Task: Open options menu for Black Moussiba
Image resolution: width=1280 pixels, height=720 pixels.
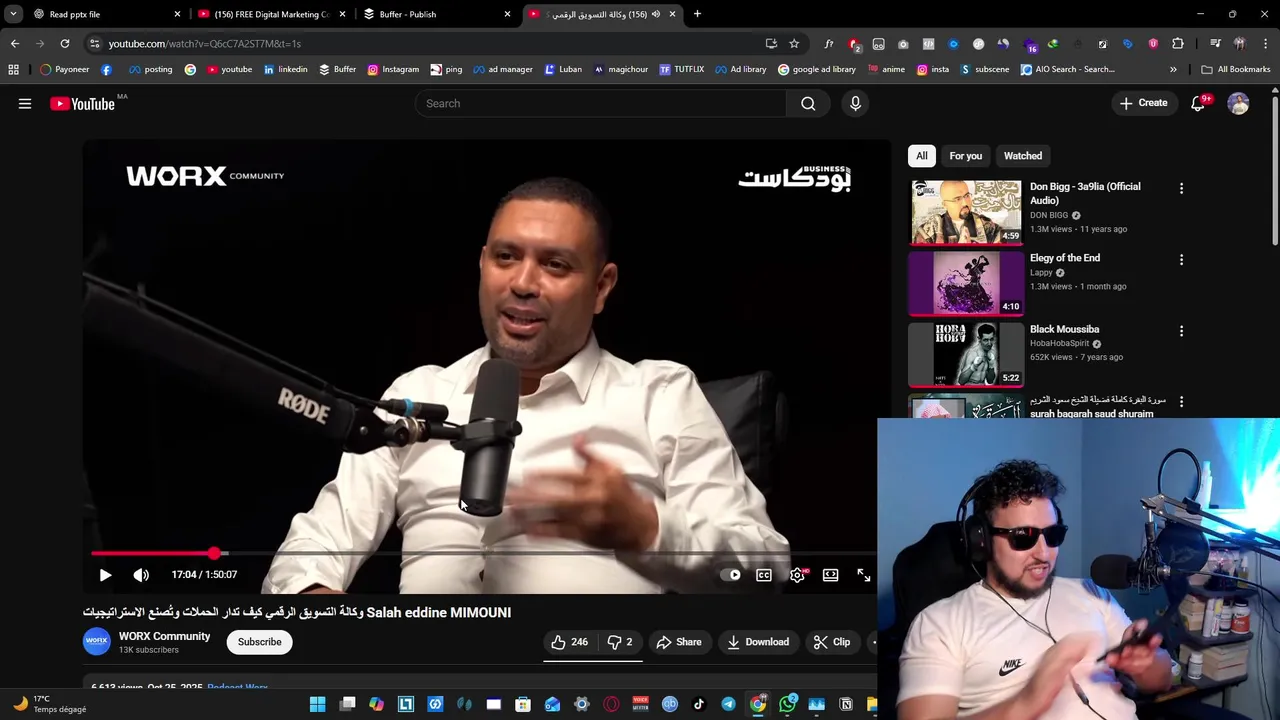Action: tap(1181, 330)
